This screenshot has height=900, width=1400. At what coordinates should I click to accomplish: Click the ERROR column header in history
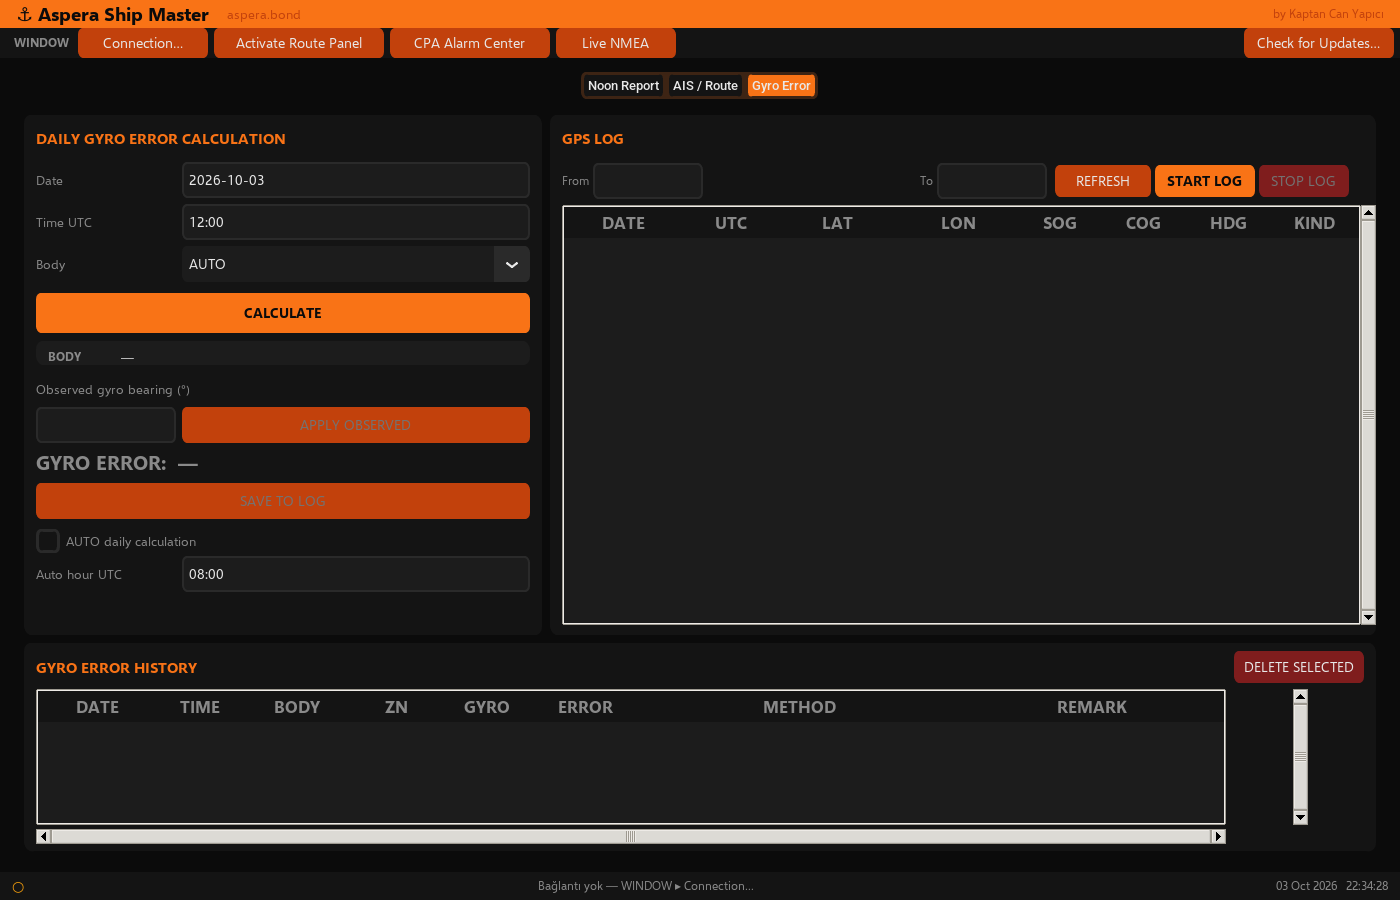(x=585, y=707)
